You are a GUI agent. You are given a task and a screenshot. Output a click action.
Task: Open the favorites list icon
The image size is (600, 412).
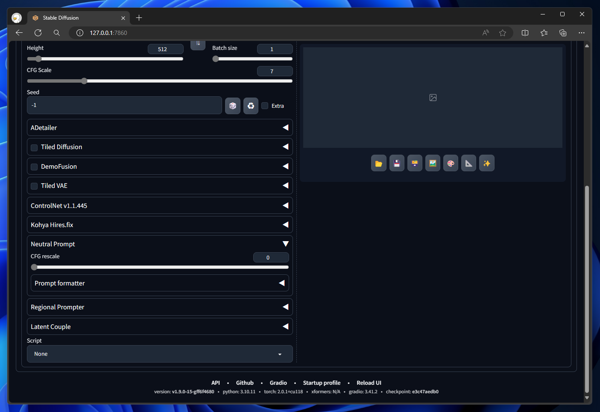544,33
